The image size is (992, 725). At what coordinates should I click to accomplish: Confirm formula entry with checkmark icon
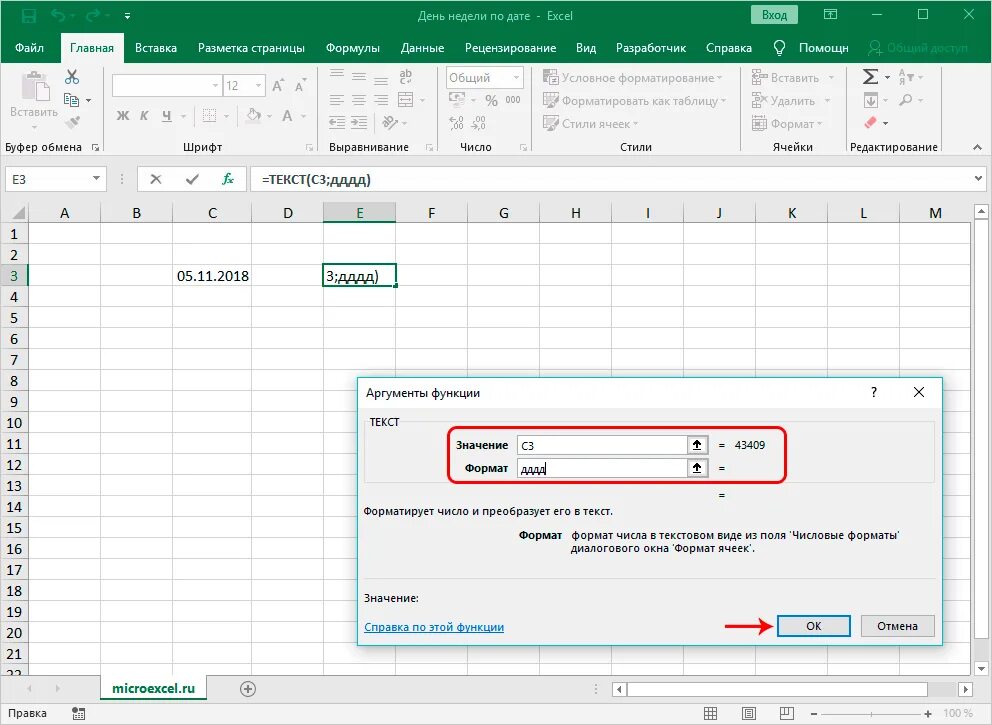pos(192,180)
